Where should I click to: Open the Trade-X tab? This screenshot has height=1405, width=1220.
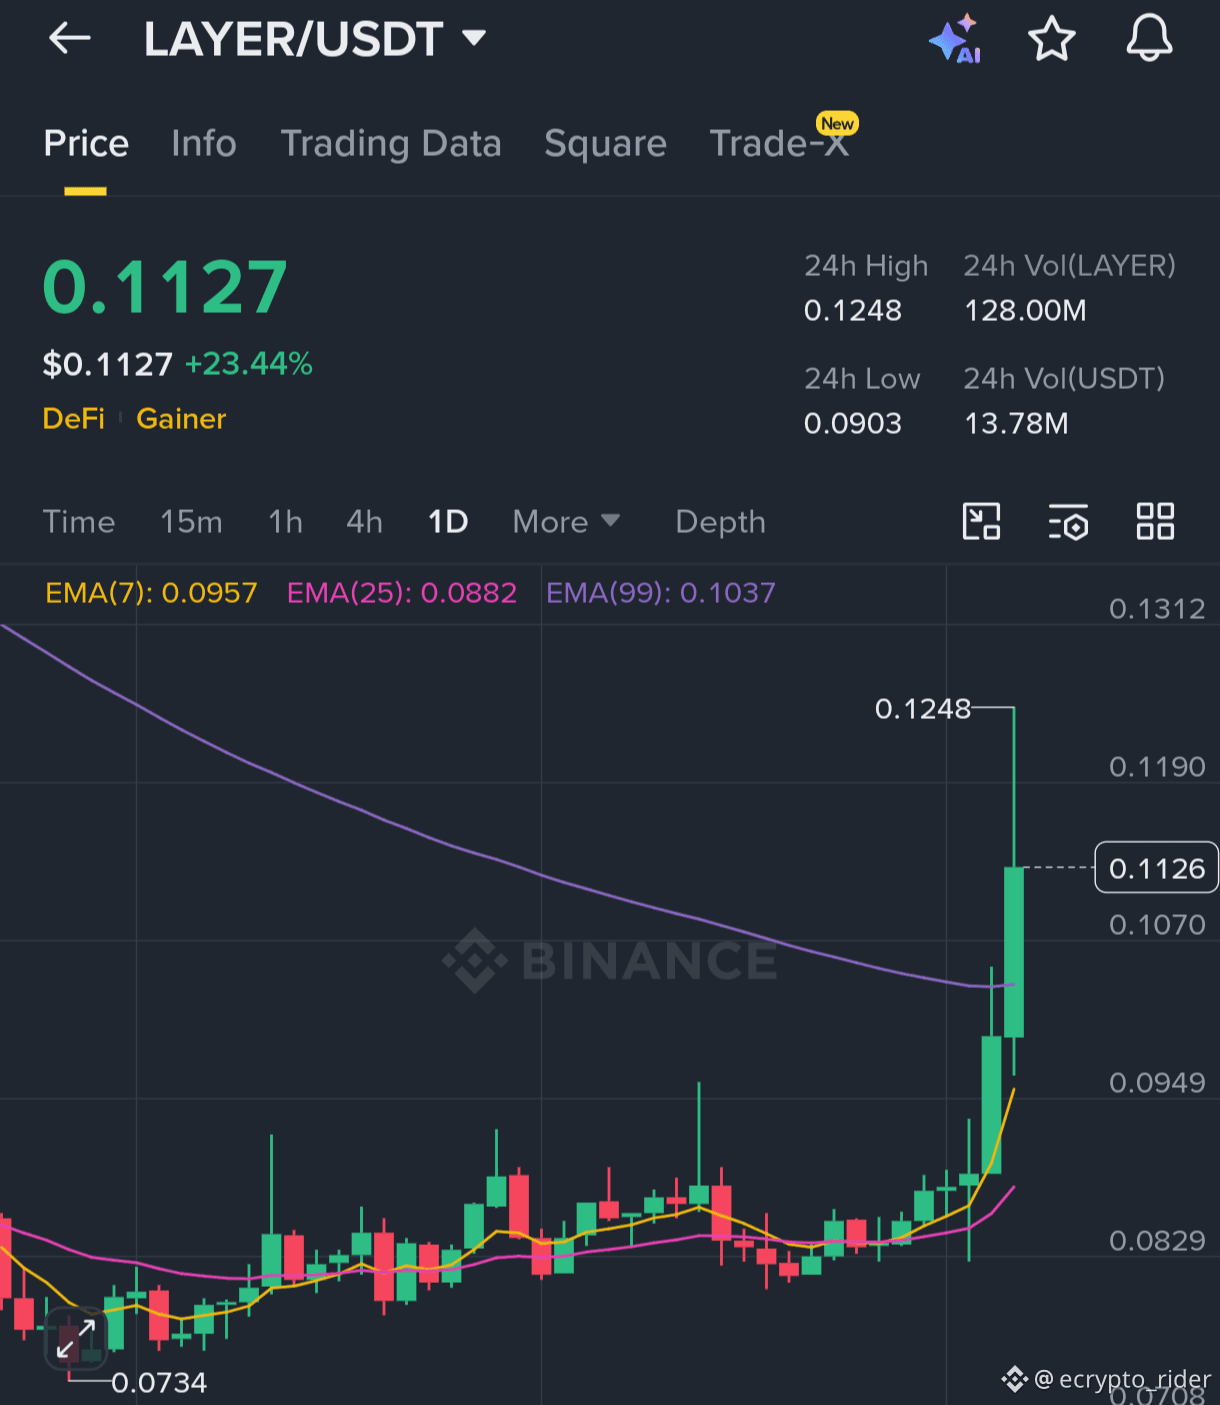pyautogui.click(x=779, y=144)
